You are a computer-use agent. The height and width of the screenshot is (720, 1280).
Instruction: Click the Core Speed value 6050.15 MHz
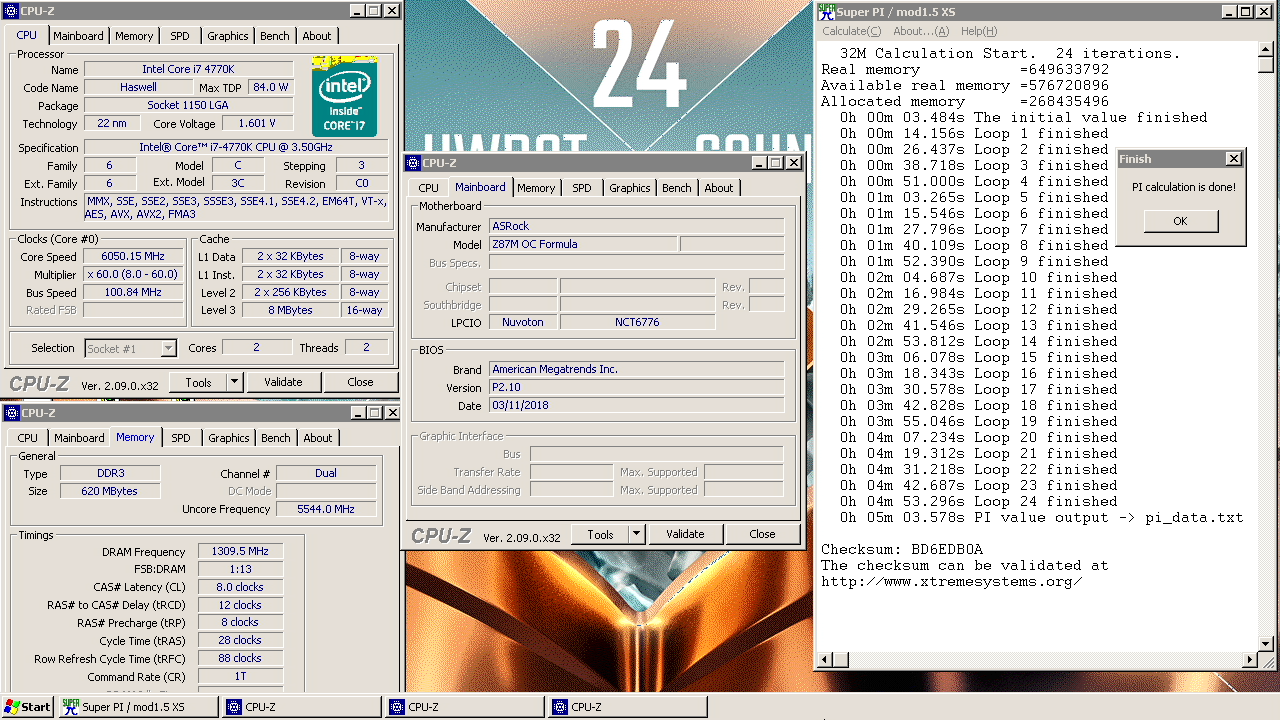pos(132,256)
